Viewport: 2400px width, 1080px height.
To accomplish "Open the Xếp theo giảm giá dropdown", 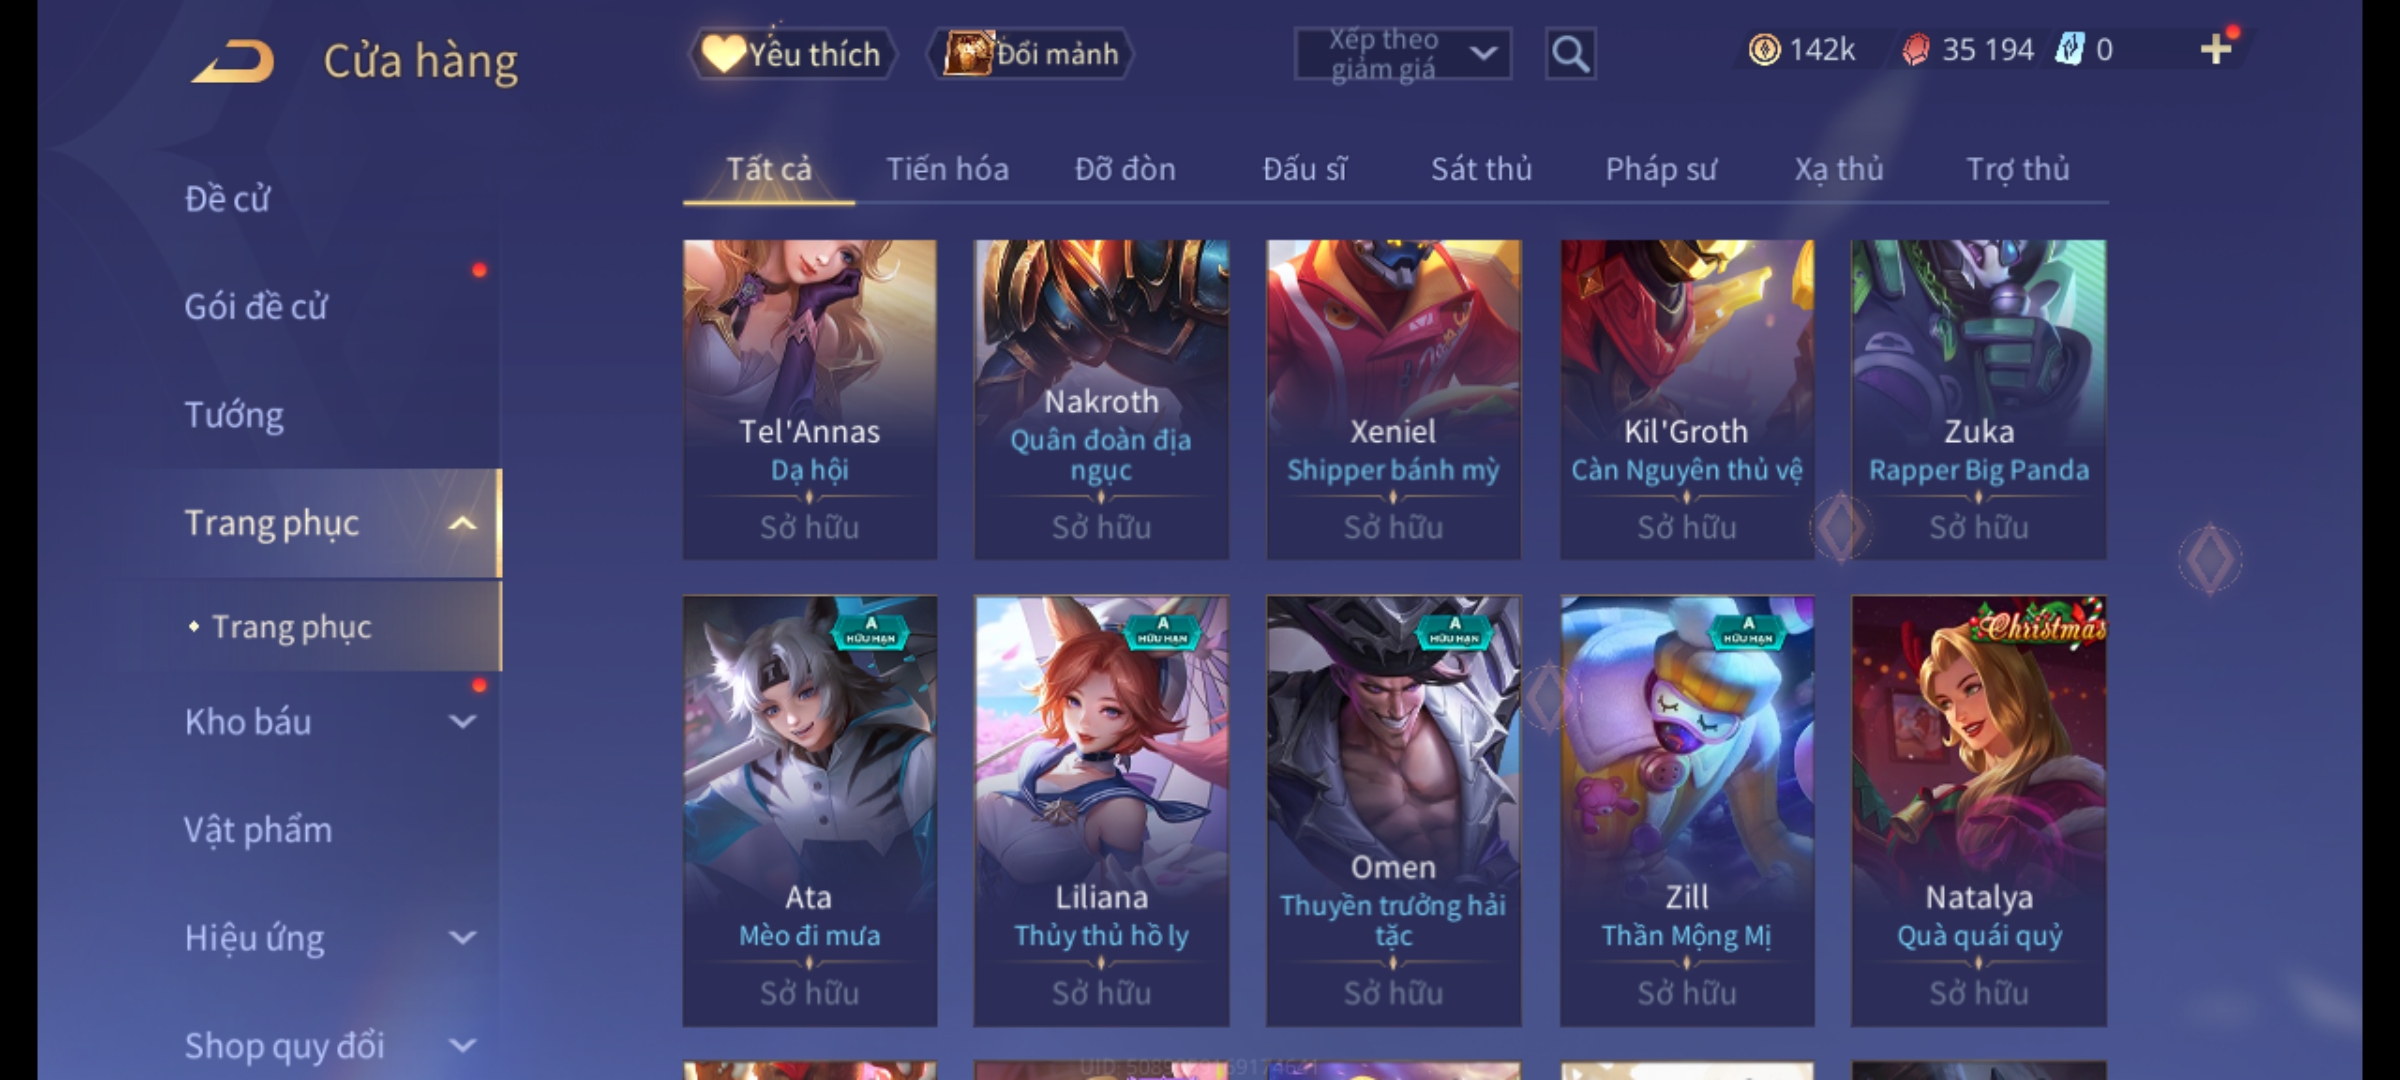I will point(1402,54).
